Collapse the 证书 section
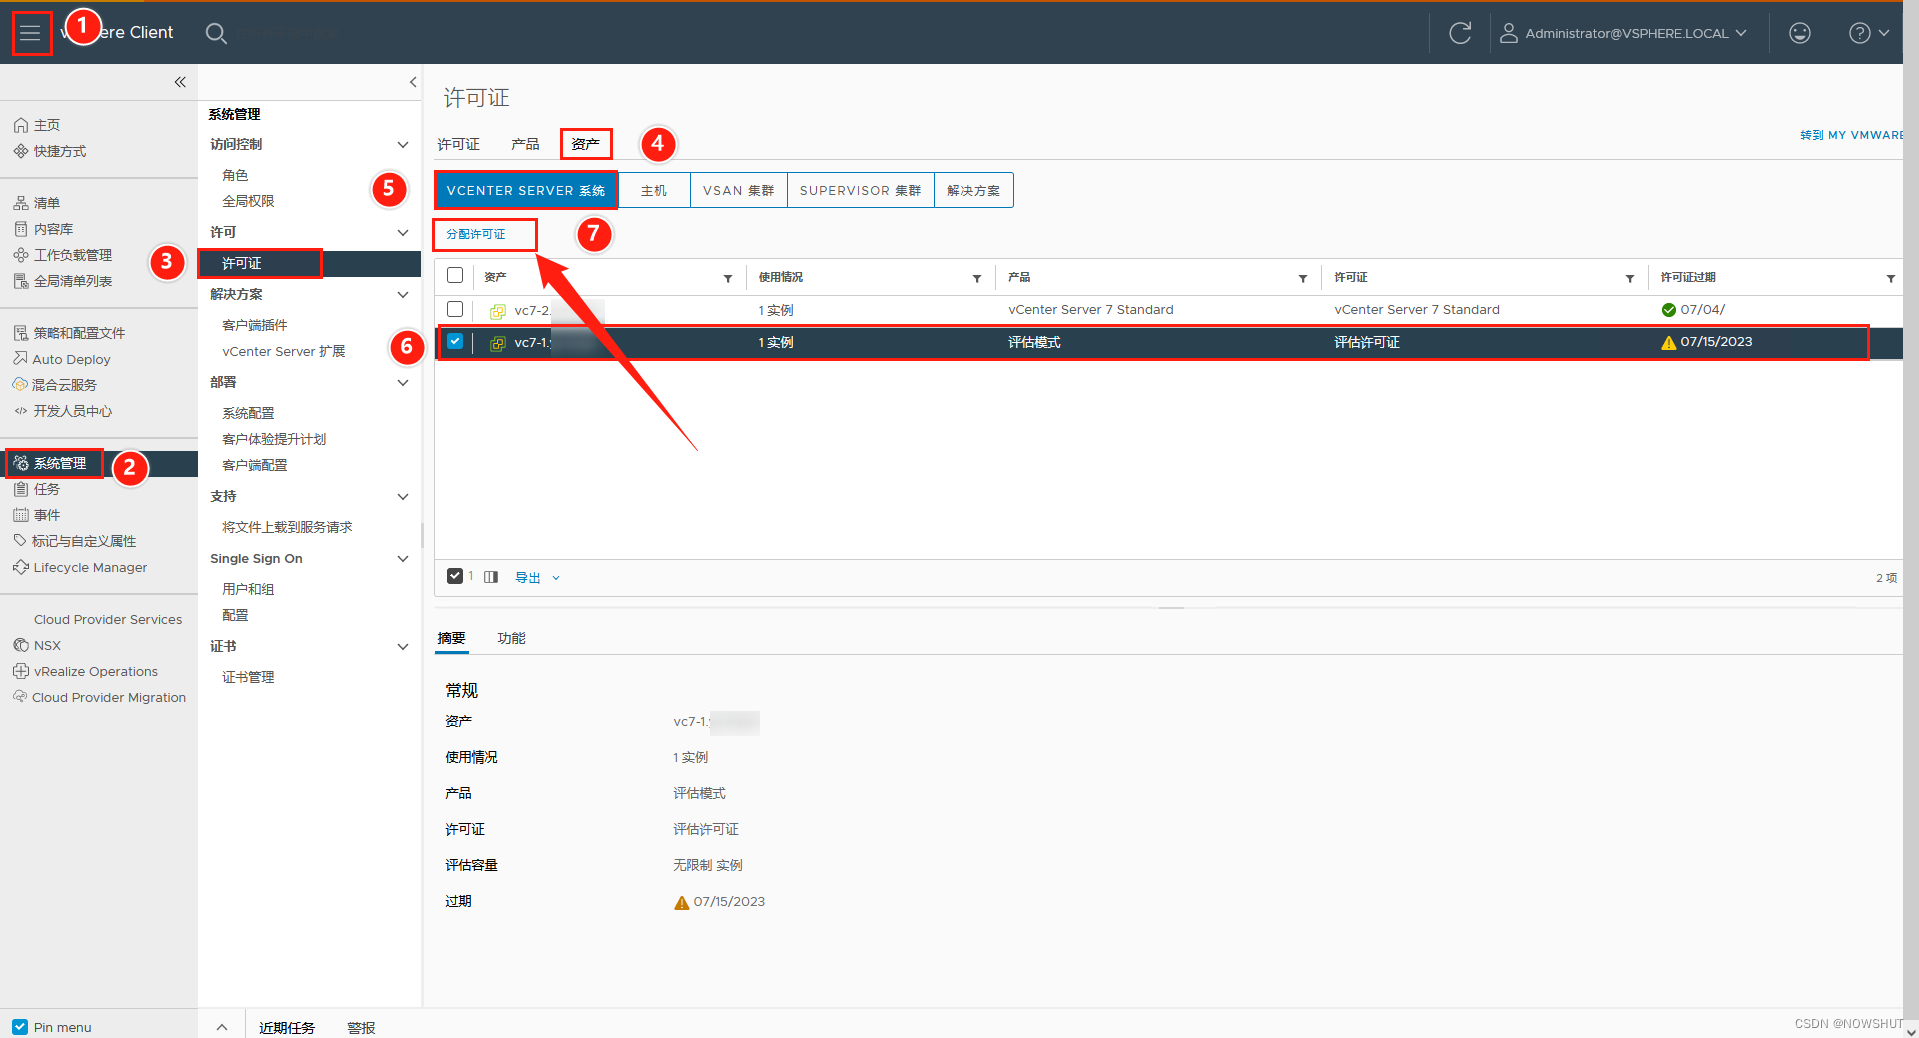The height and width of the screenshot is (1038, 1919). click(x=403, y=647)
